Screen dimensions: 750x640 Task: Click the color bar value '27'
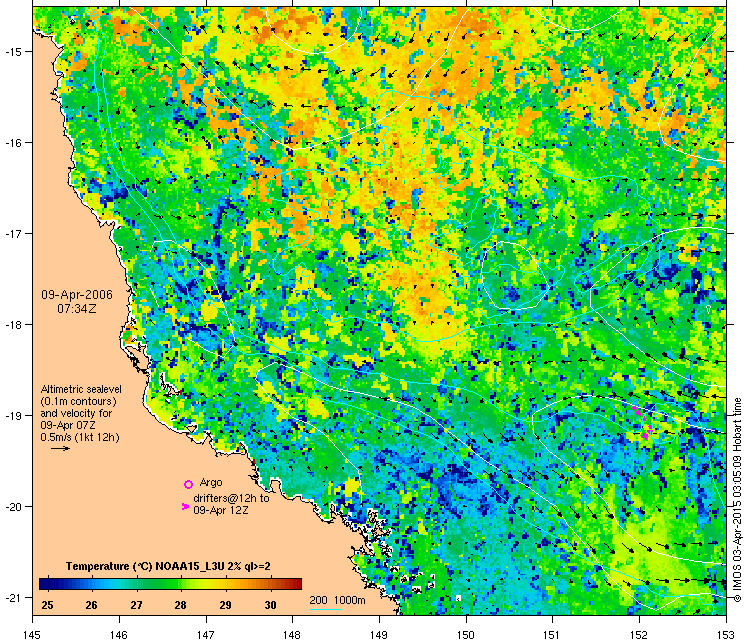click(136, 605)
